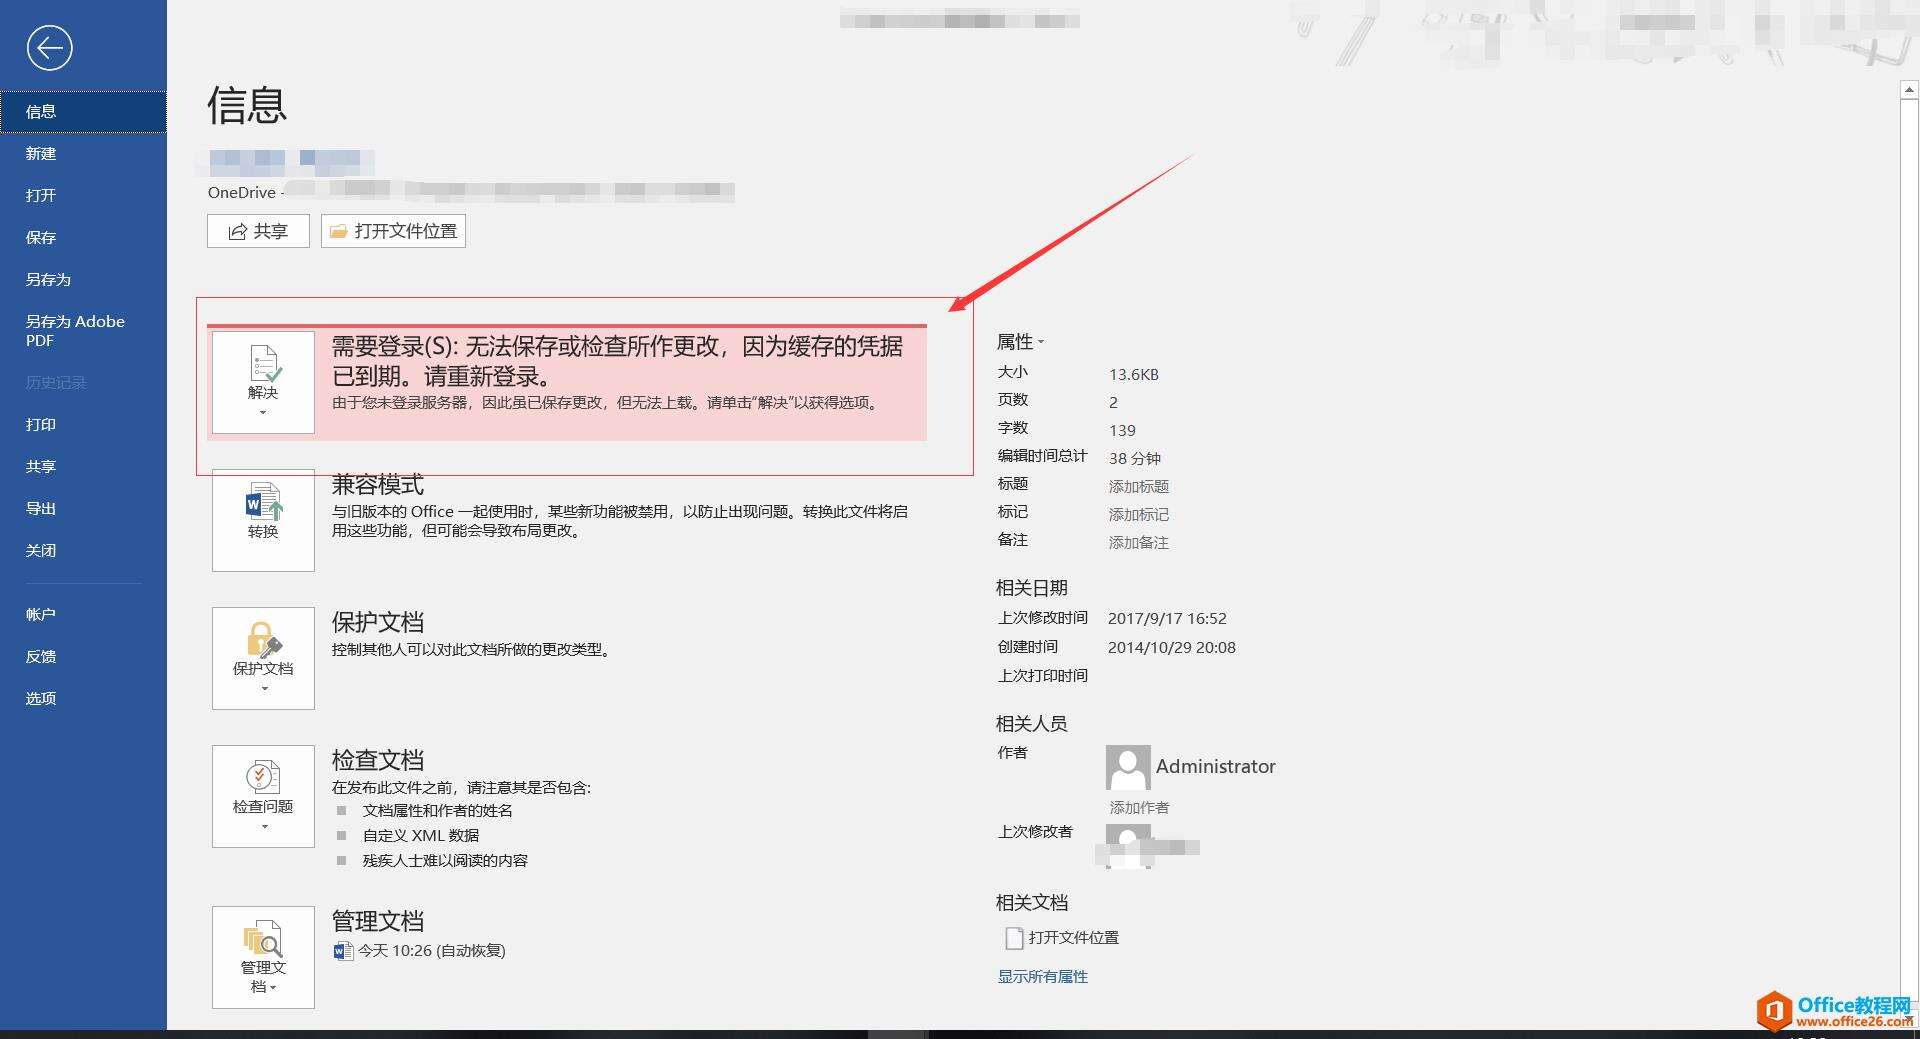Click 添加作者 add author field
The width and height of the screenshot is (1920, 1039).
1139,808
